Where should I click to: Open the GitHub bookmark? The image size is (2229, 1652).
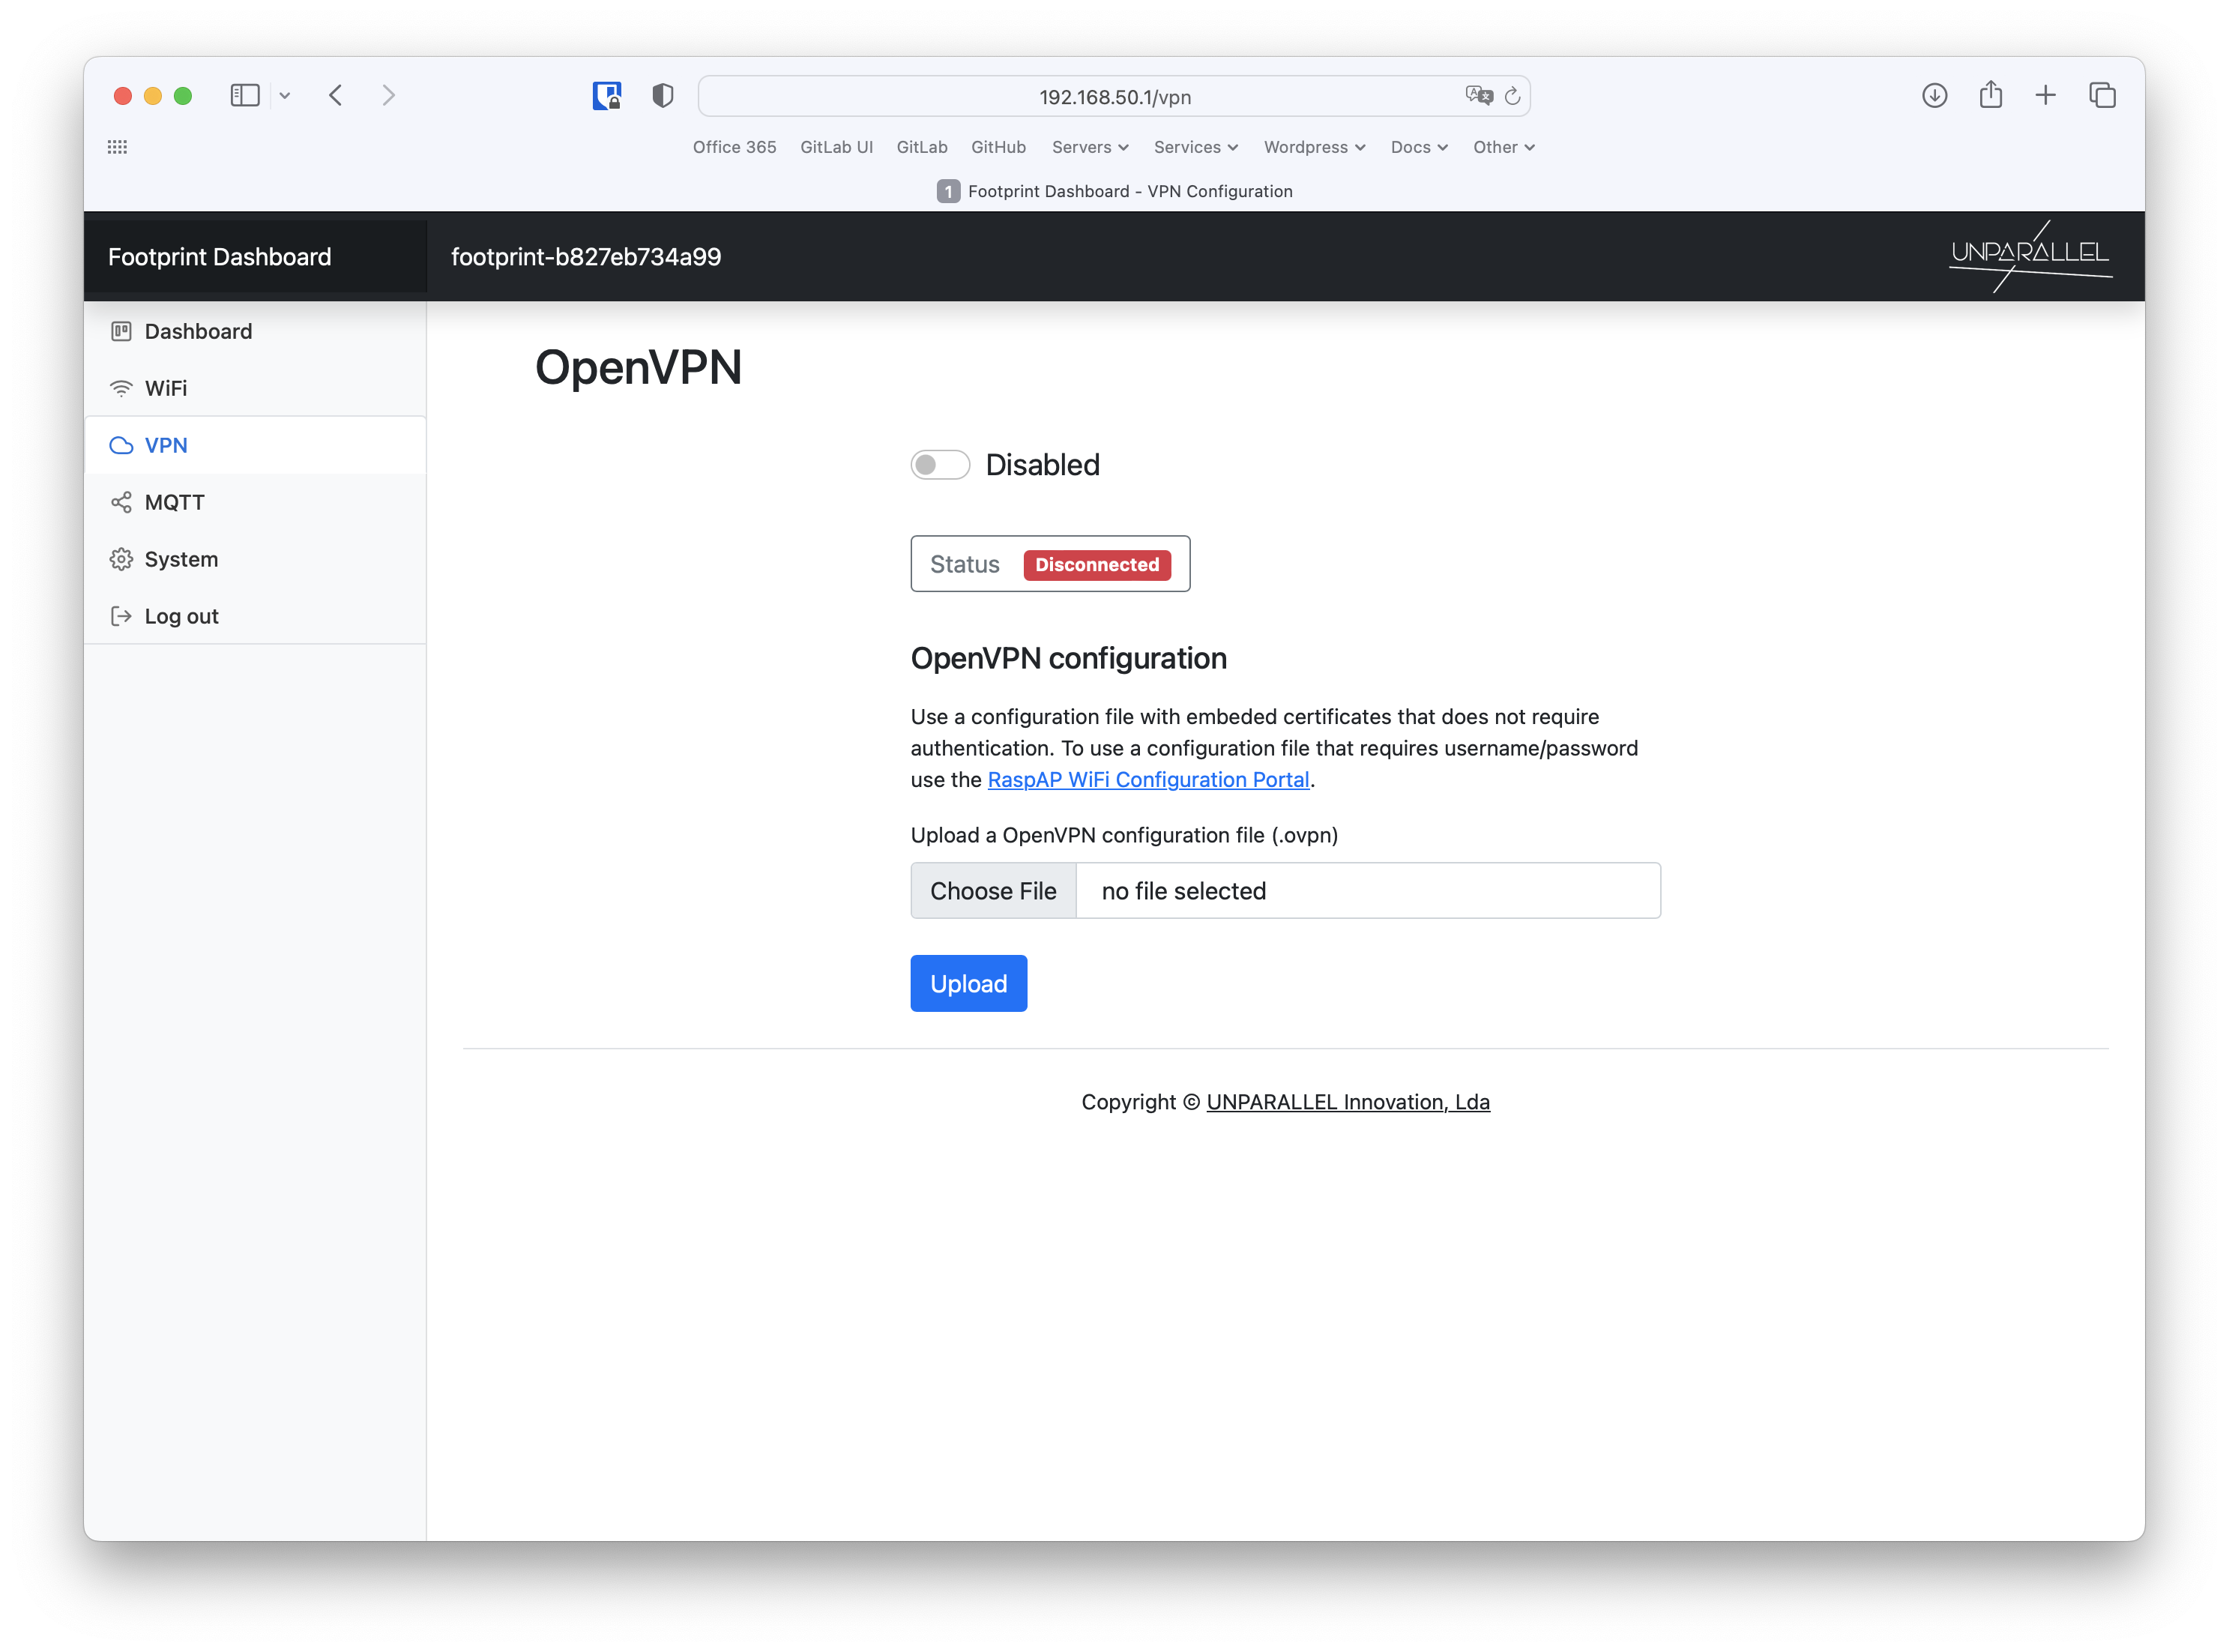pyautogui.click(x=998, y=147)
